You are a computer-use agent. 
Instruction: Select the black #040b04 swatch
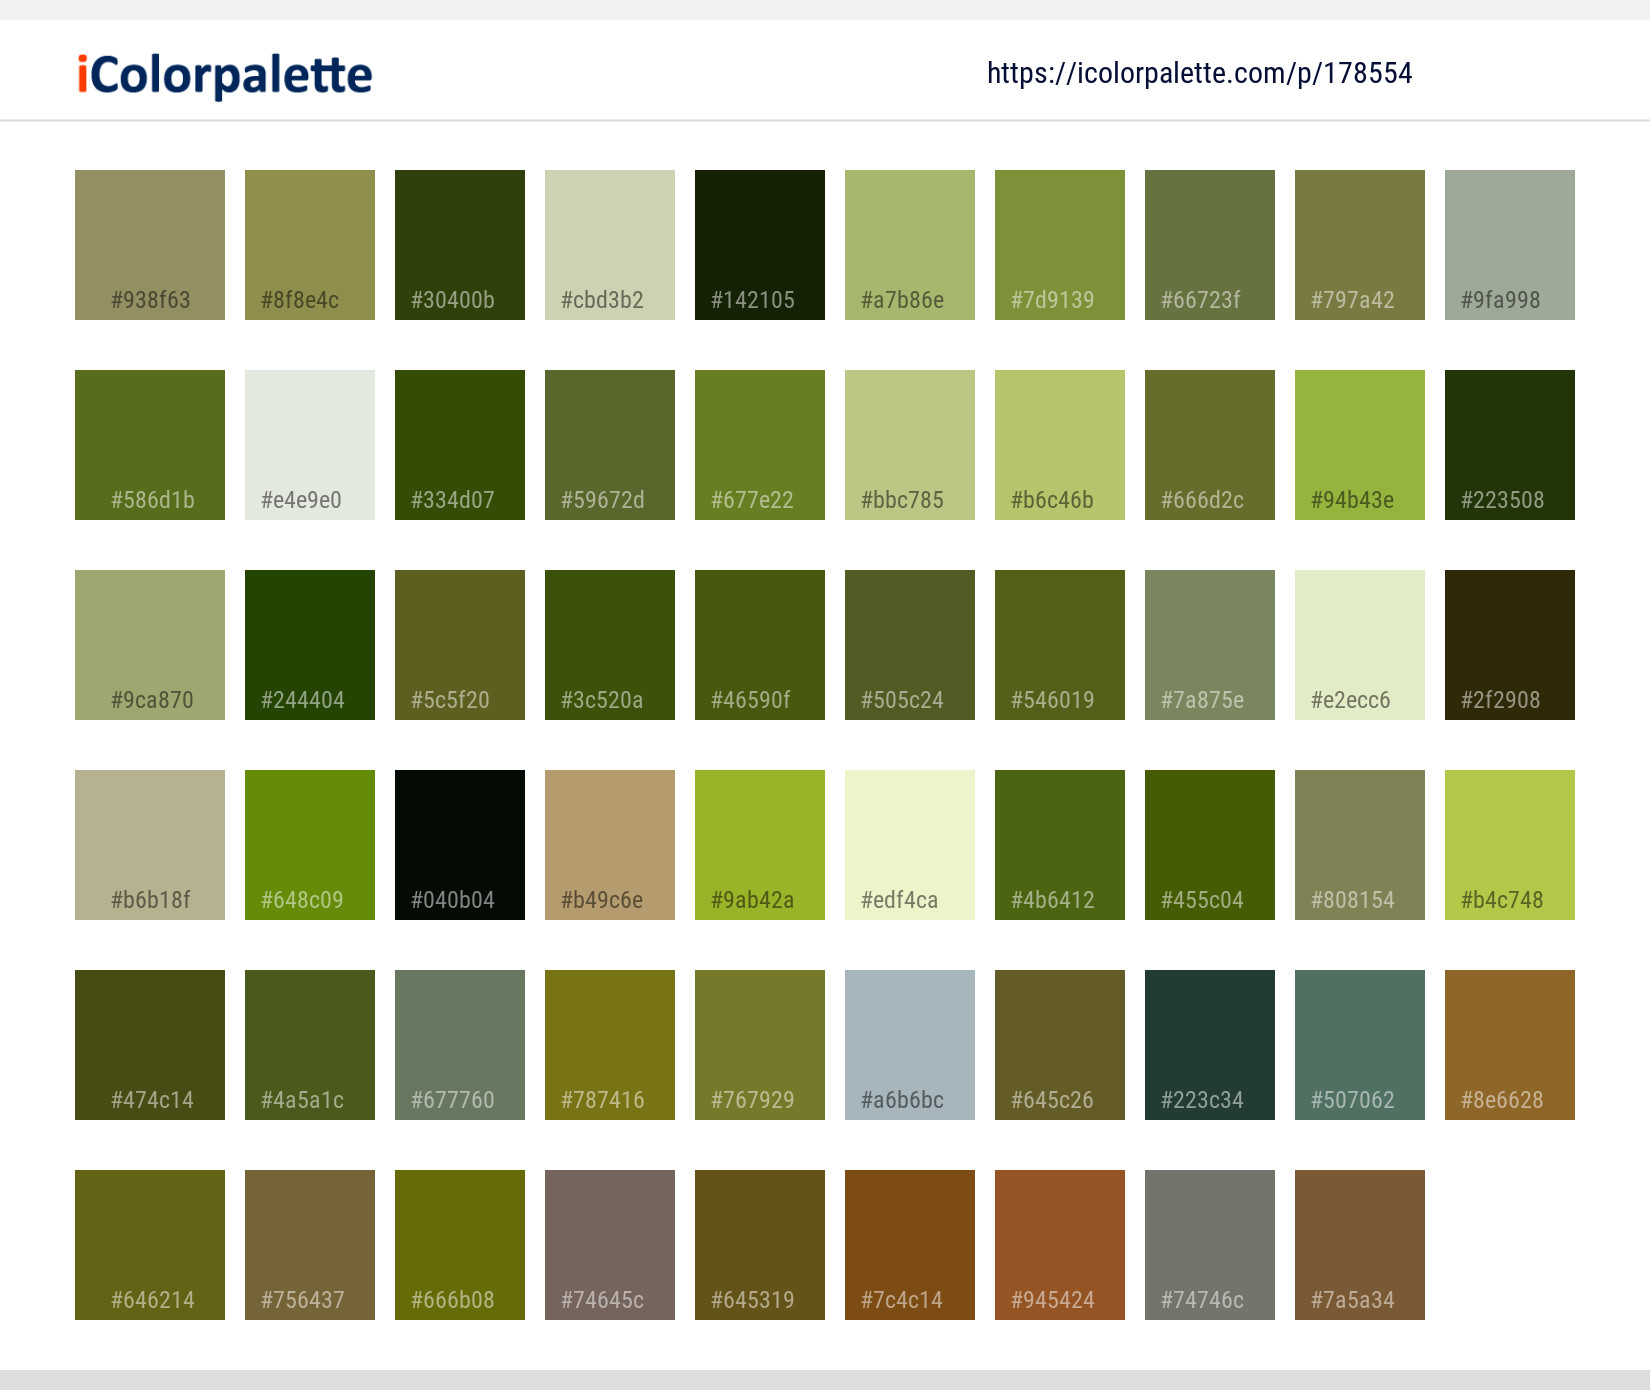click(460, 845)
